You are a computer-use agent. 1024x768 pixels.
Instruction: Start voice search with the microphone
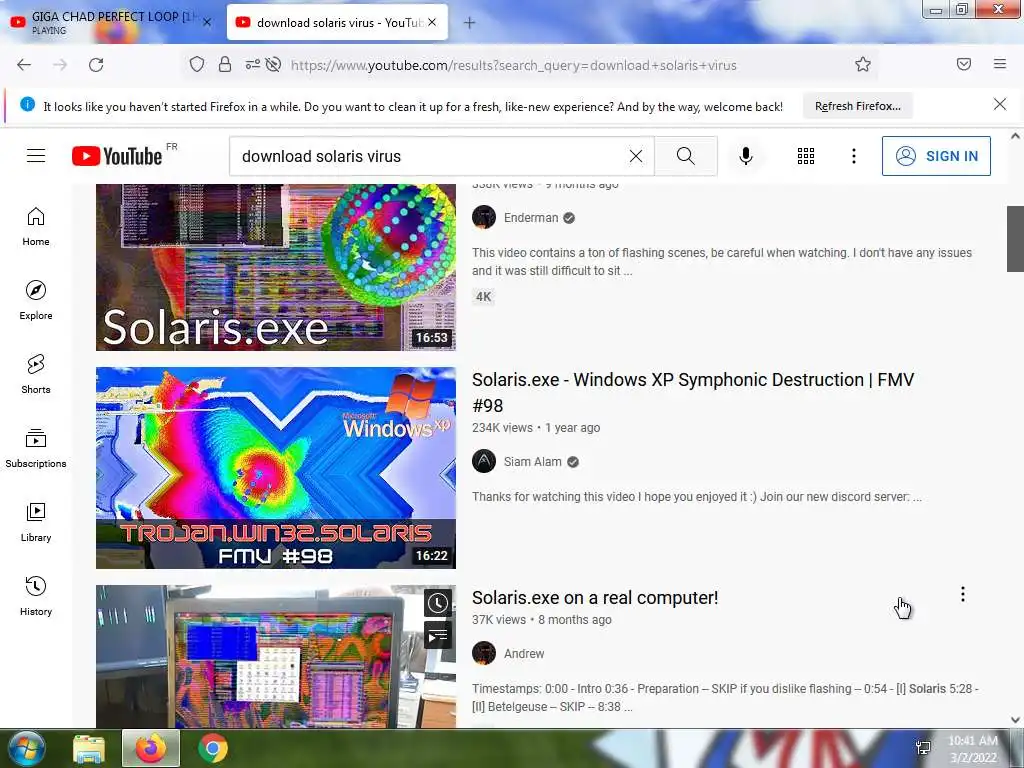tap(746, 156)
